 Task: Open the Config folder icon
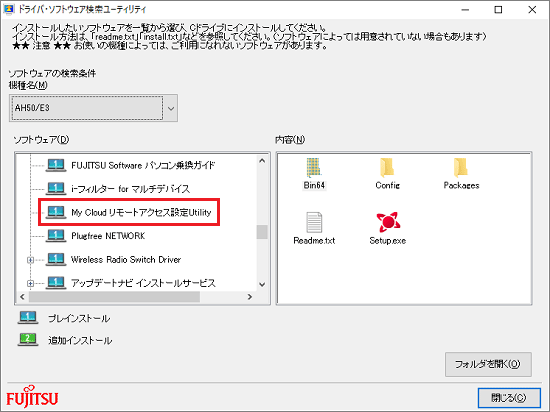click(387, 167)
